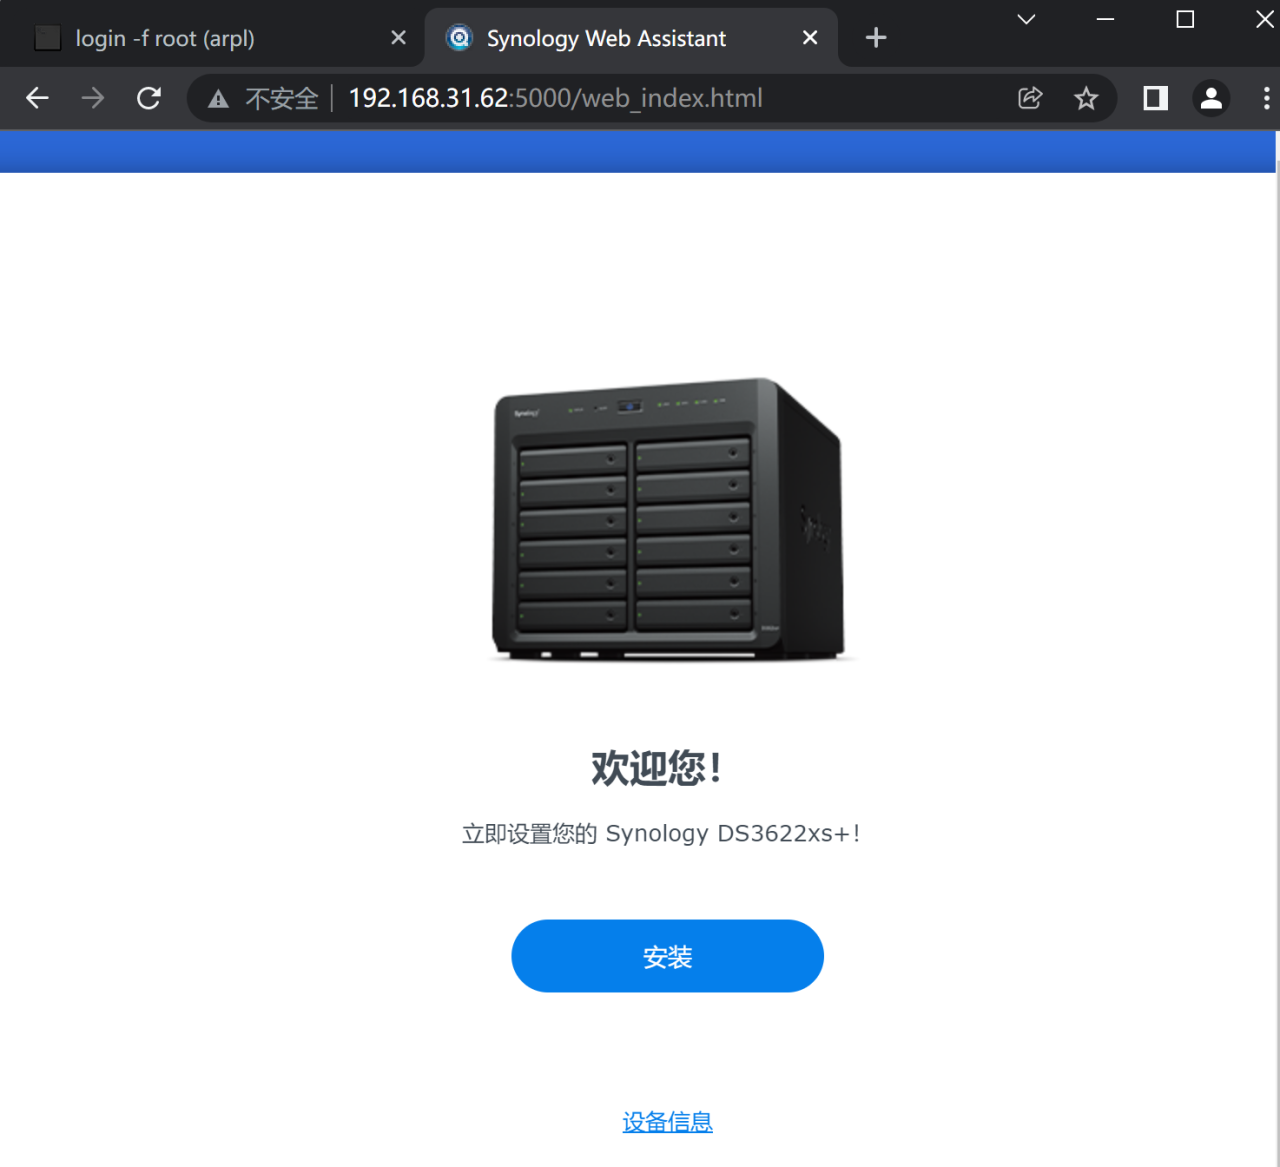Click the forward navigation arrow
The image size is (1280, 1167).
(x=92, y=98)
